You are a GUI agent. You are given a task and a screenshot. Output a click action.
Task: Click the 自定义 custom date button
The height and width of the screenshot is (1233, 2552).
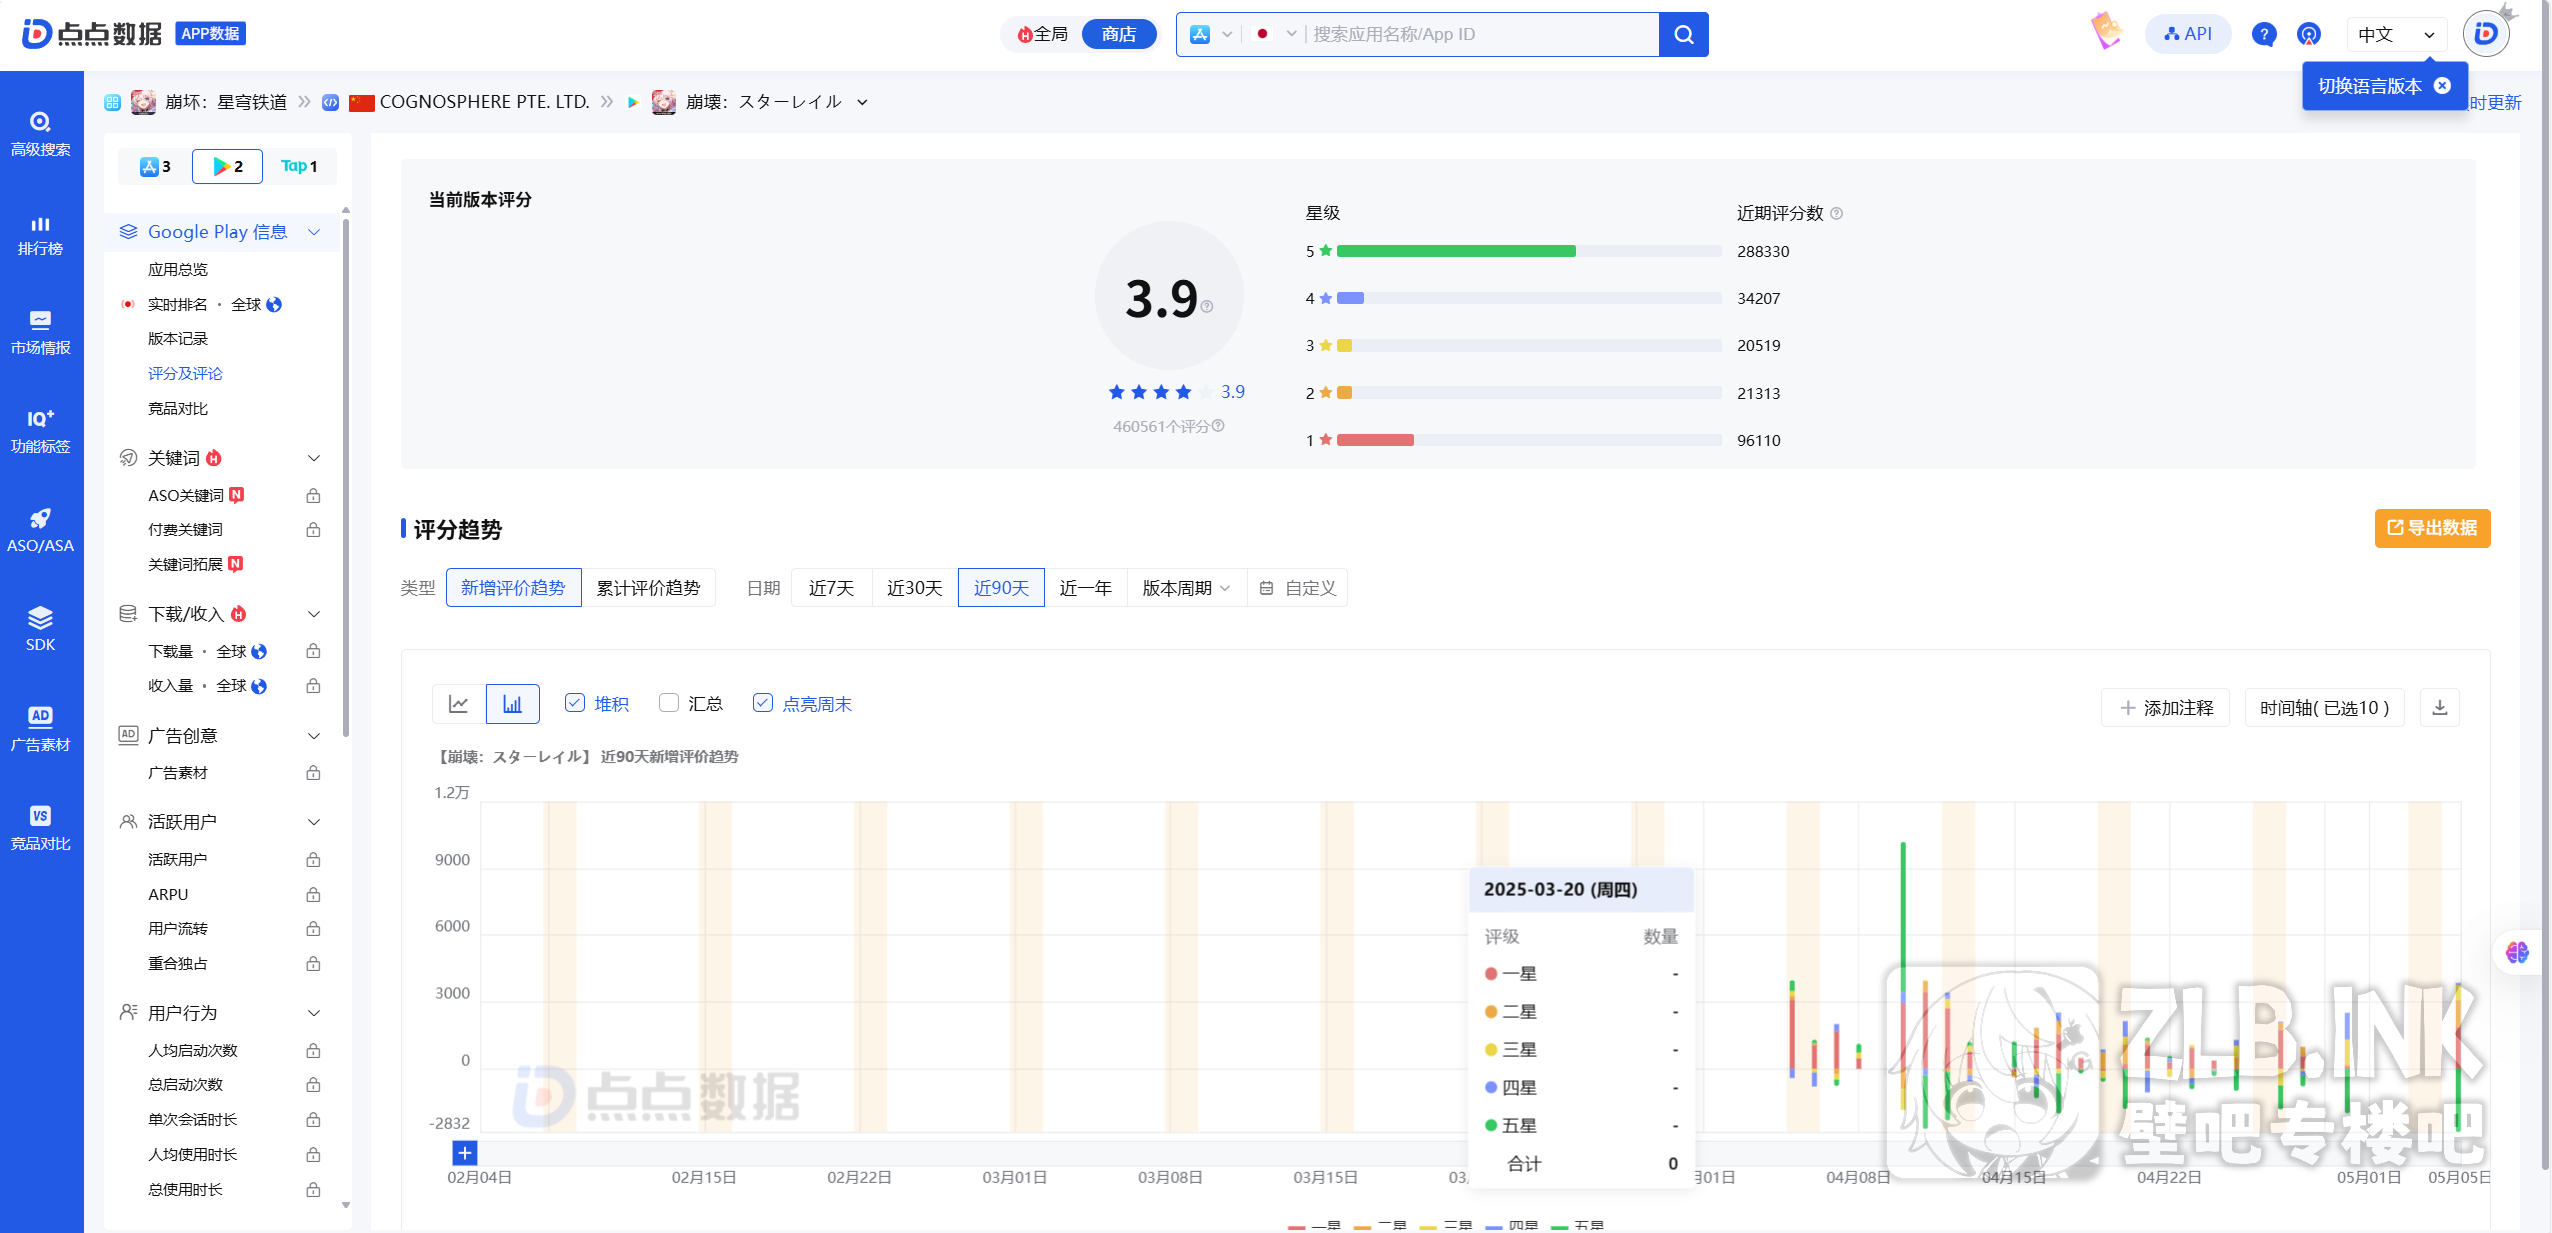(1297, 588)
